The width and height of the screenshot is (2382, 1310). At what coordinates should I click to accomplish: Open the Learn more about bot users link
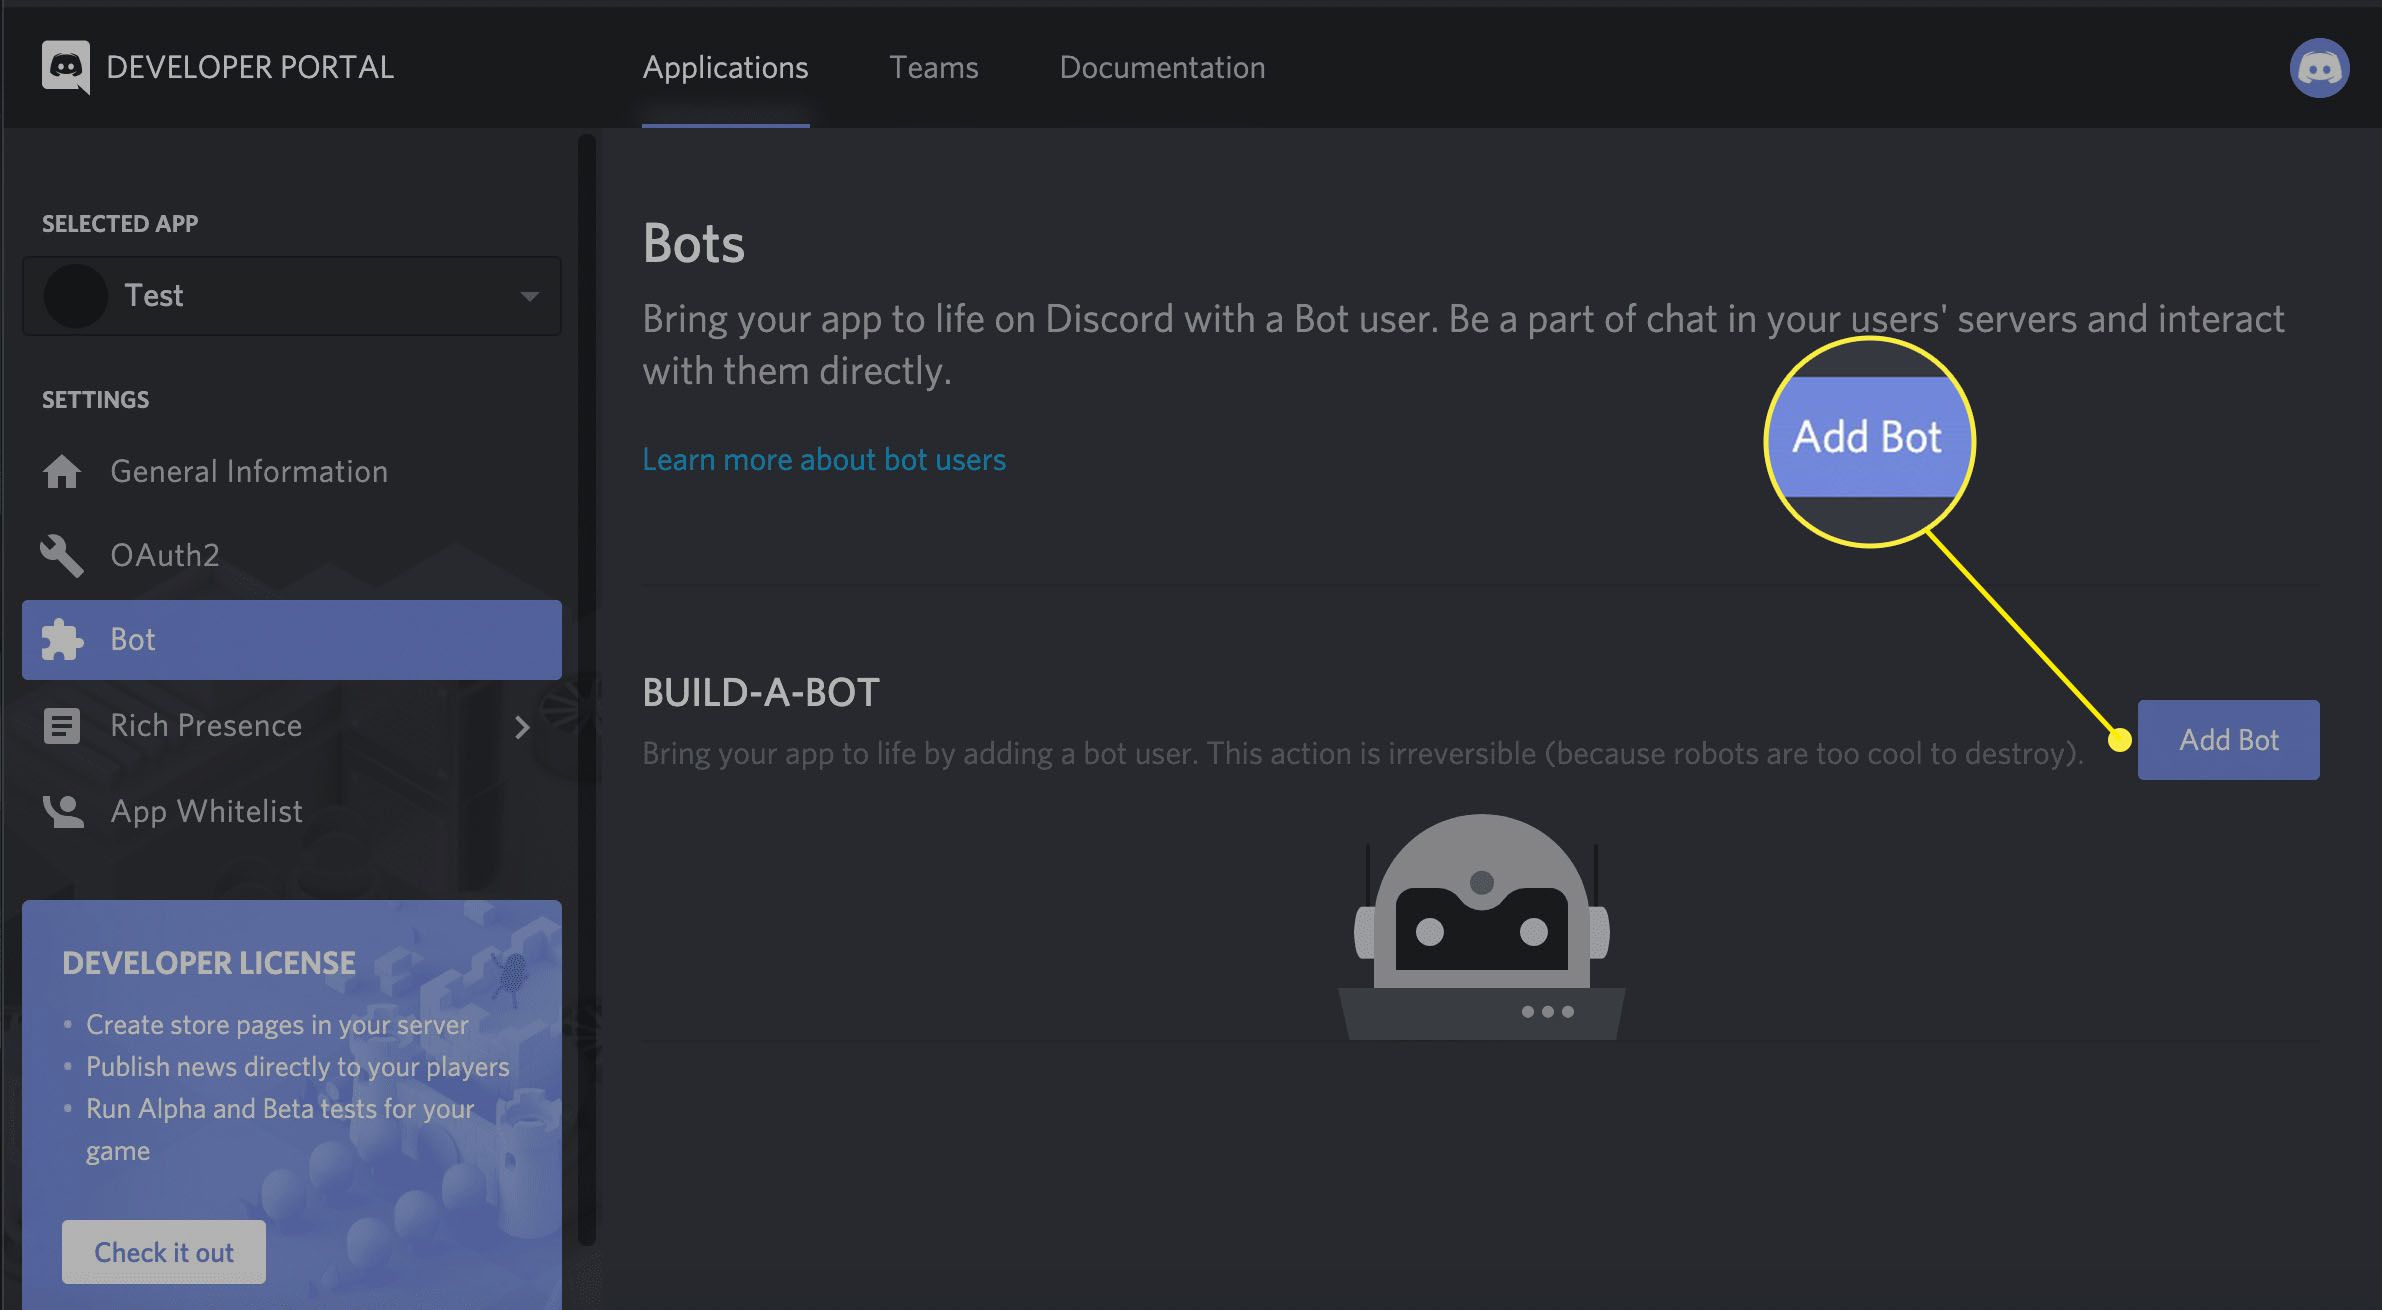click(x=822, y=458)
